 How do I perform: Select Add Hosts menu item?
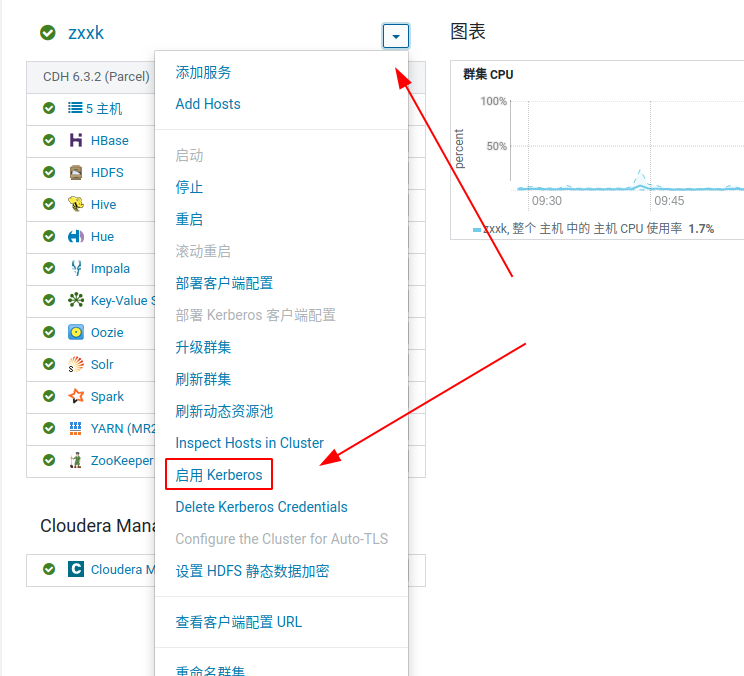(208, 104)
